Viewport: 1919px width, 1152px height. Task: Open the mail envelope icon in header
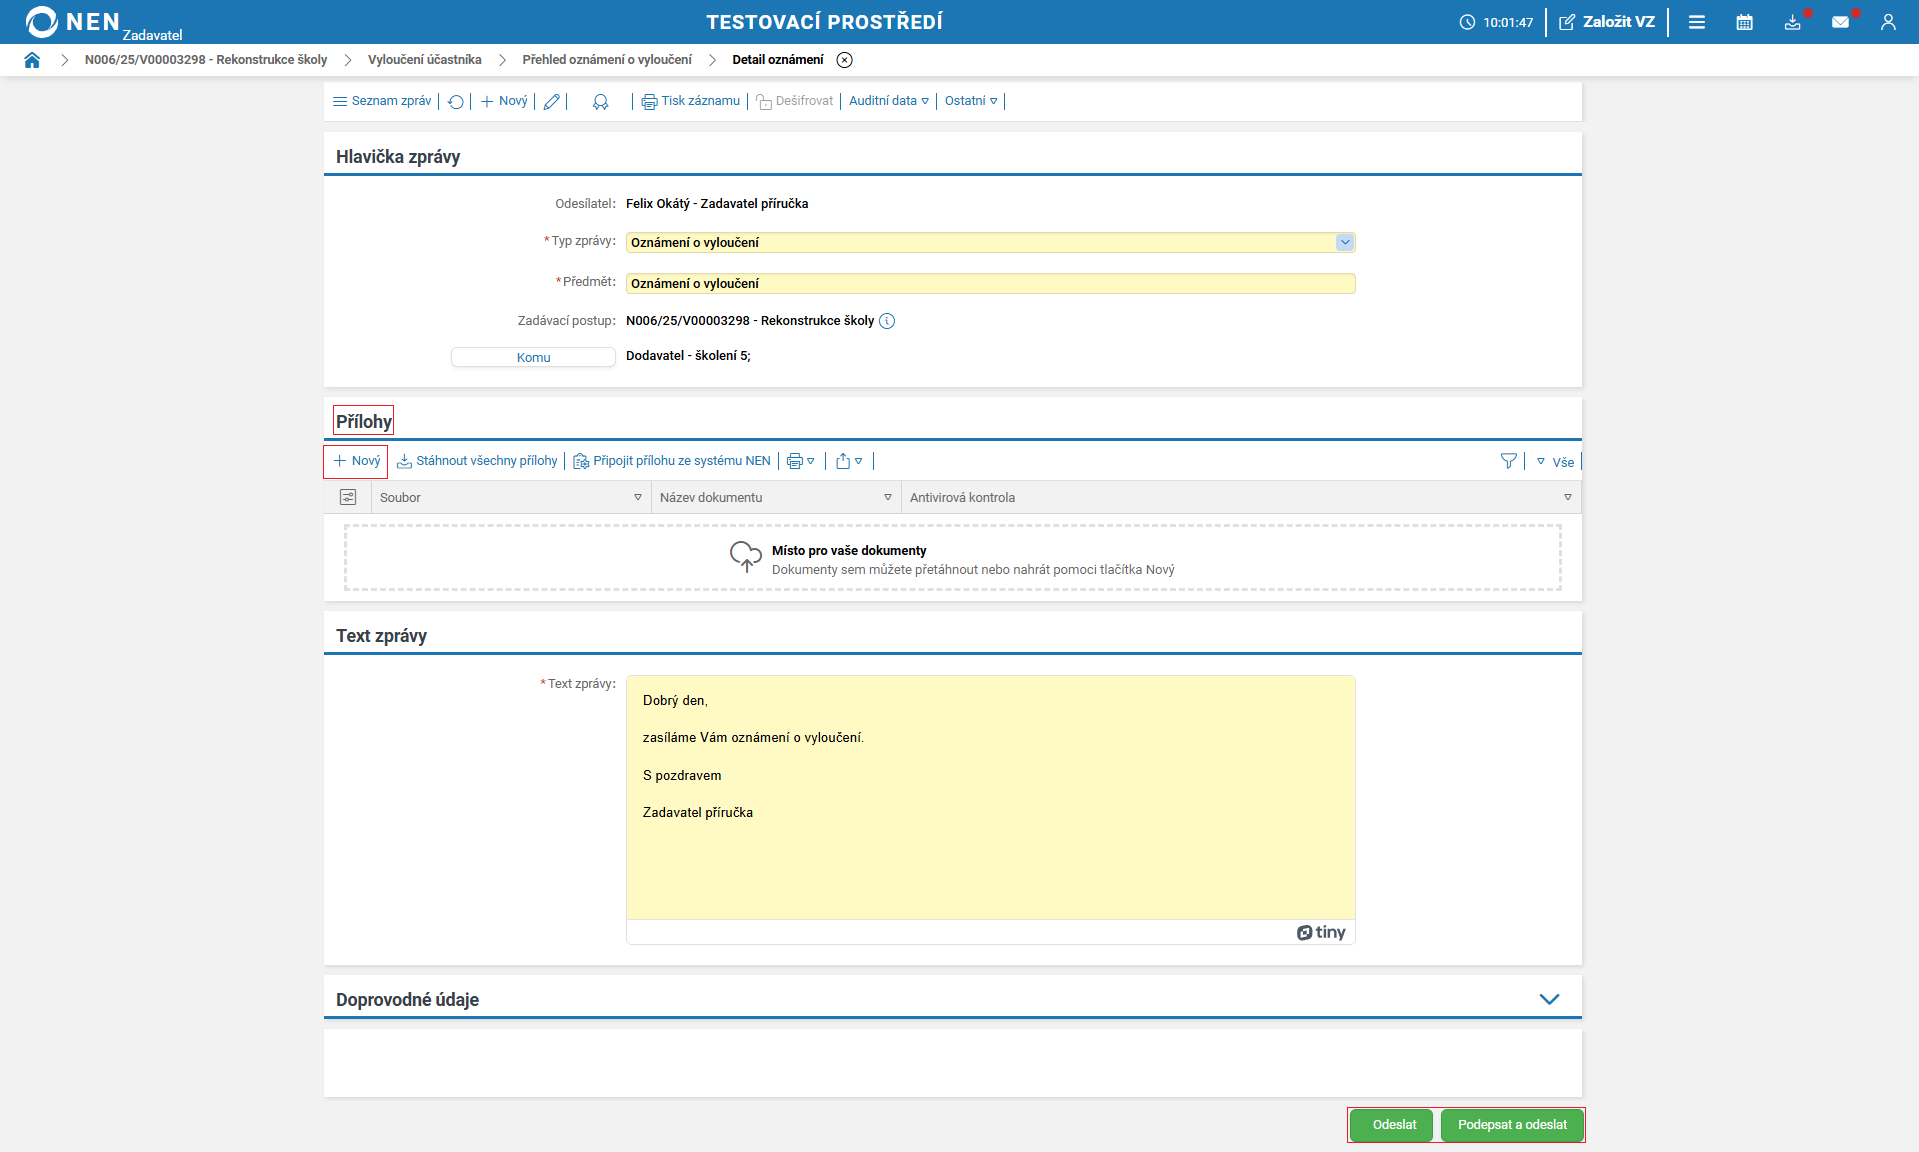(x=1840, y=22)
